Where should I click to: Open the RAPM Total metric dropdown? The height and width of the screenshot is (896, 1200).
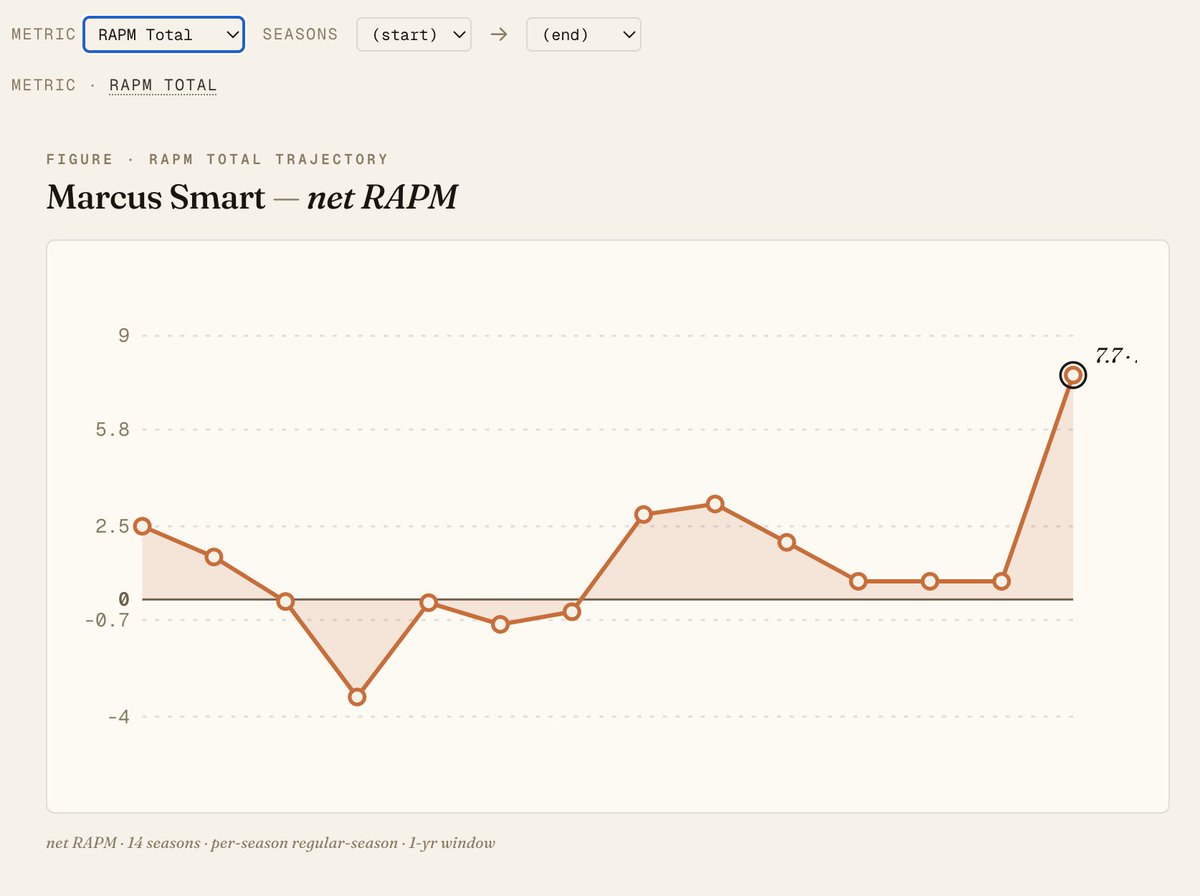(164, 34)
